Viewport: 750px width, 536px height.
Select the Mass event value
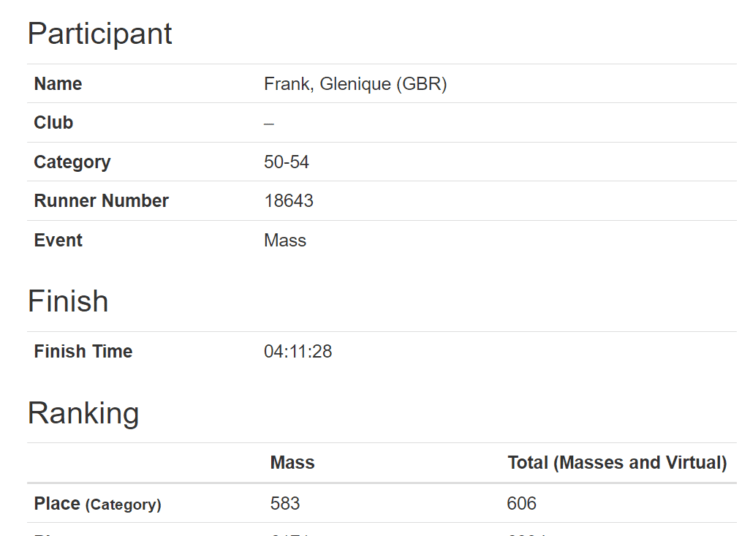(285, 241)
